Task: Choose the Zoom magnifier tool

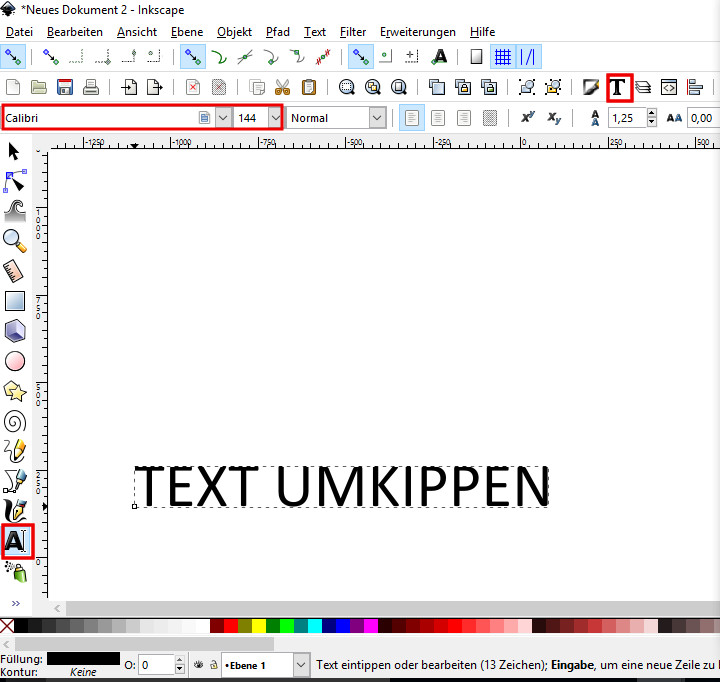Action: click(x=15, y=239)
